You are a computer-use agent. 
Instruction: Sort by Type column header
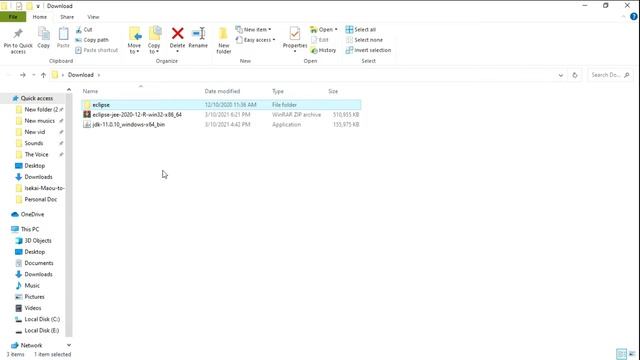278,91
